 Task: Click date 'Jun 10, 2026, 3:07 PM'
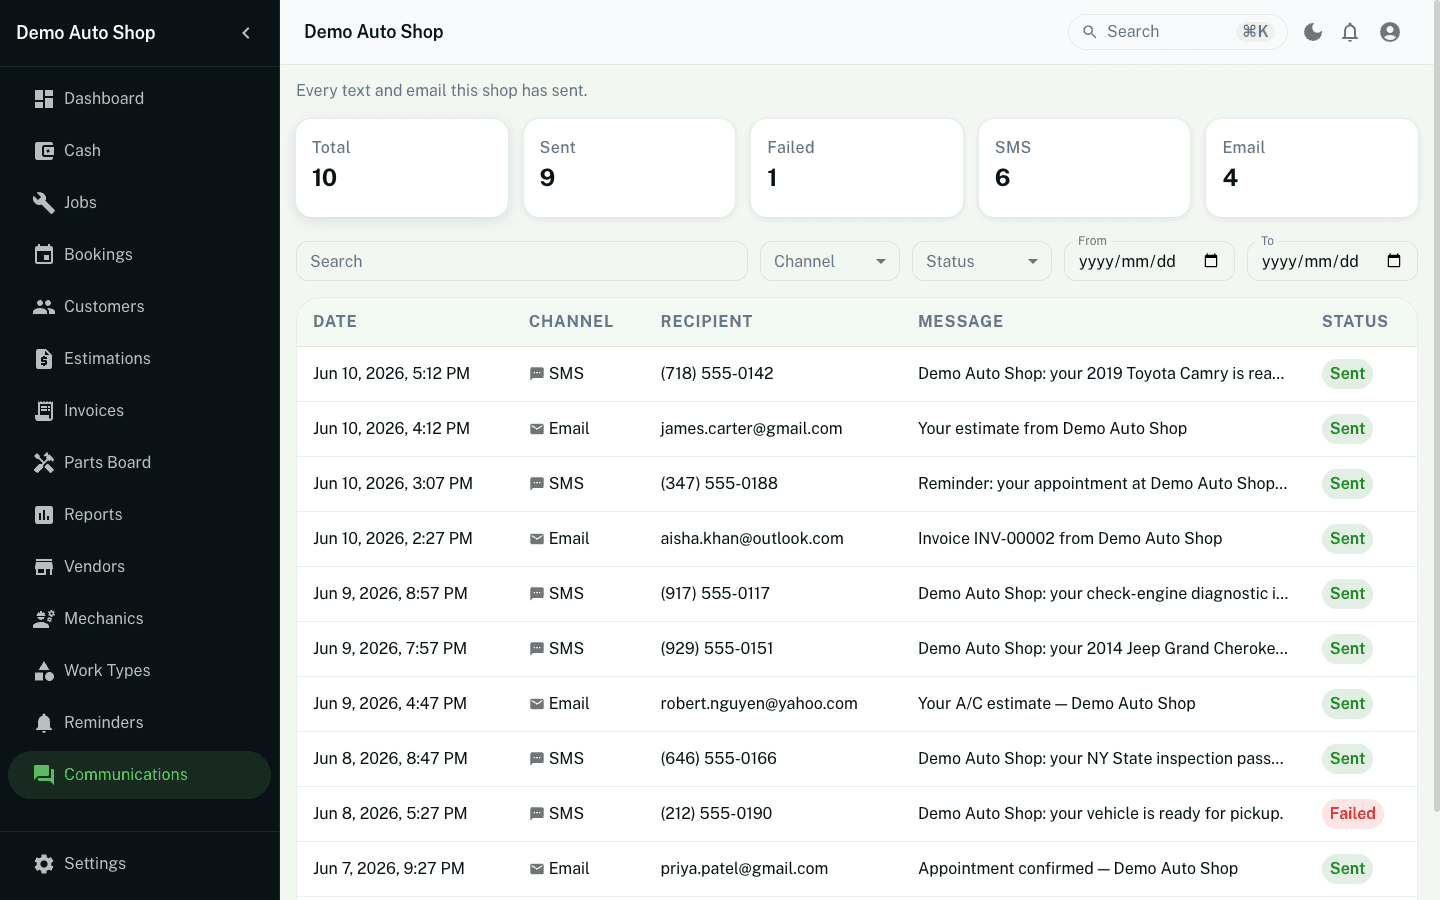click(393, 483)
